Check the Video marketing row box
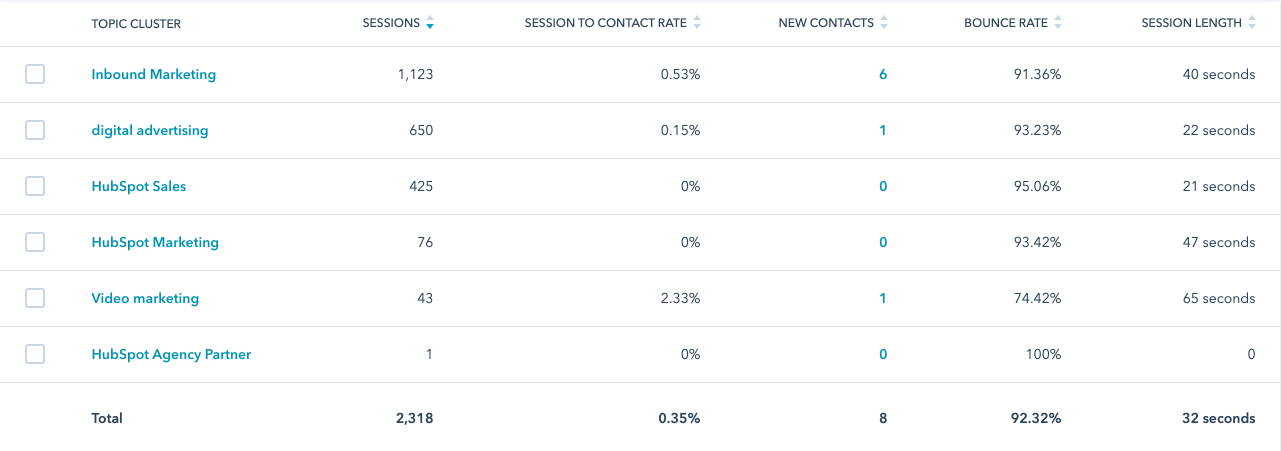1281x451 pixels. click(x=35, y=298)
